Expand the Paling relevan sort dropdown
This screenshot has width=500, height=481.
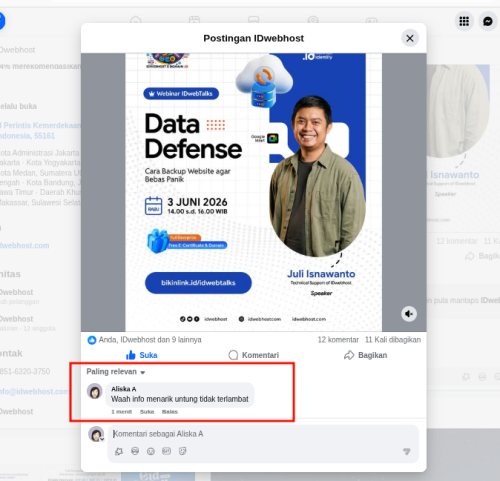116,372
